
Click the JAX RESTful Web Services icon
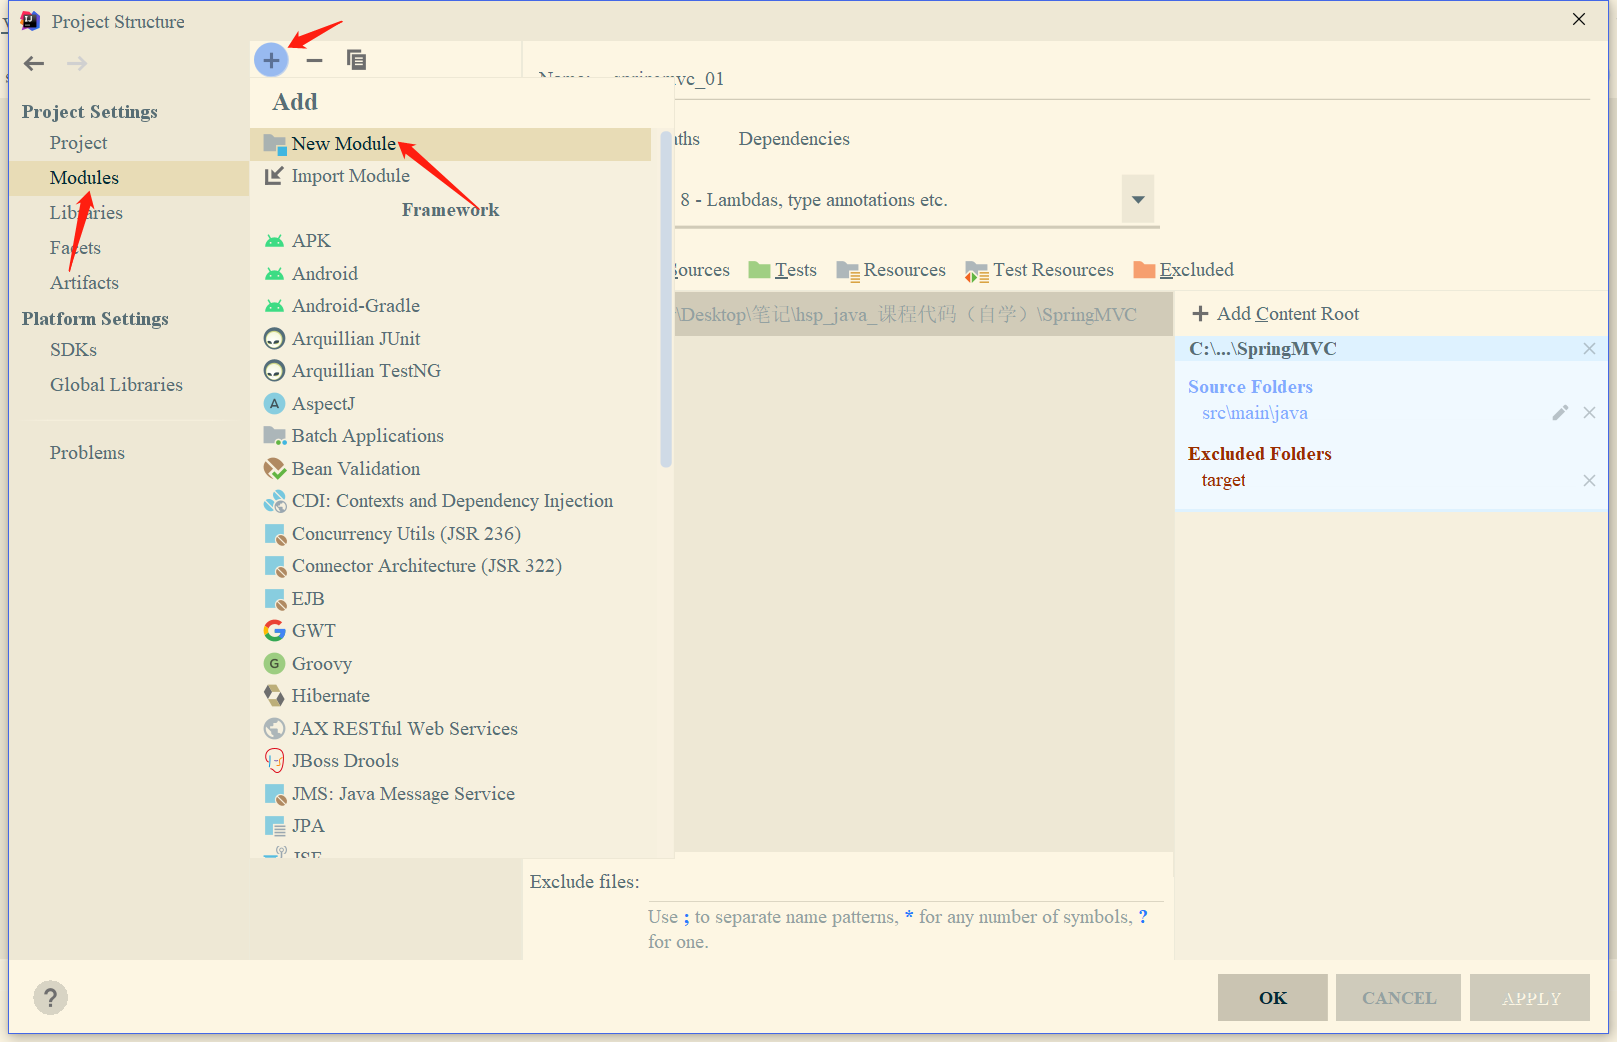(x=274, y=729)
